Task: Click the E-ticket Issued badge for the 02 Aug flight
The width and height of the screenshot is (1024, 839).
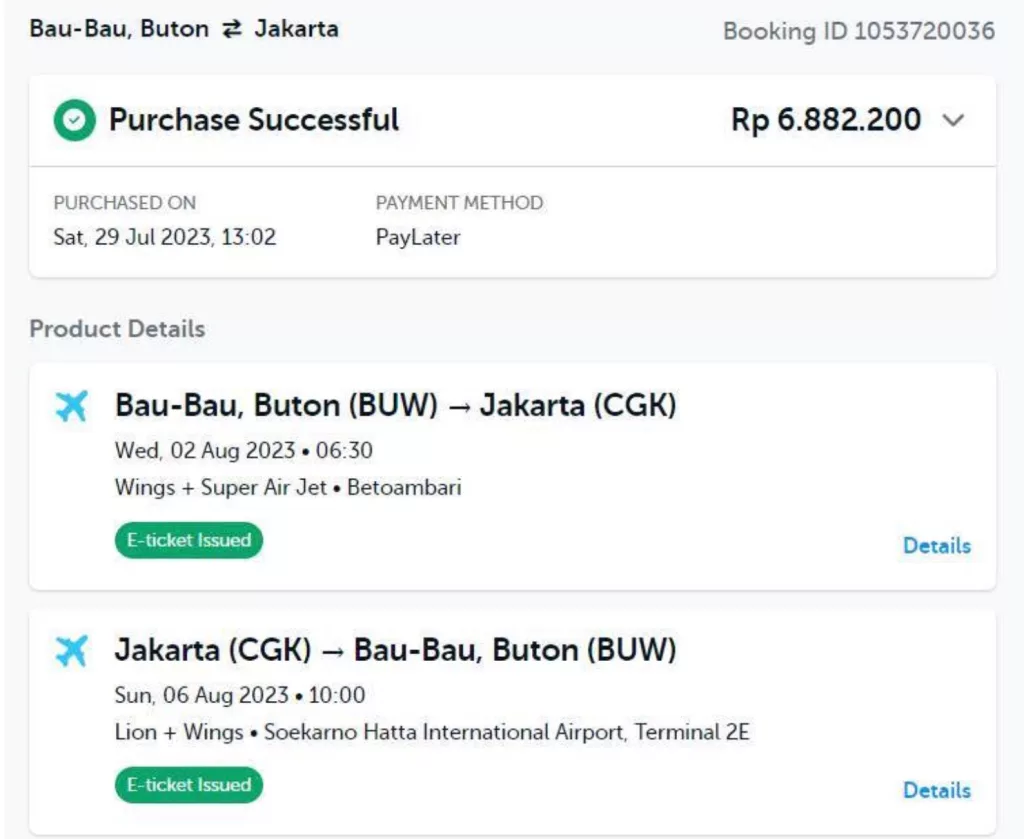Action: (189, 540)
